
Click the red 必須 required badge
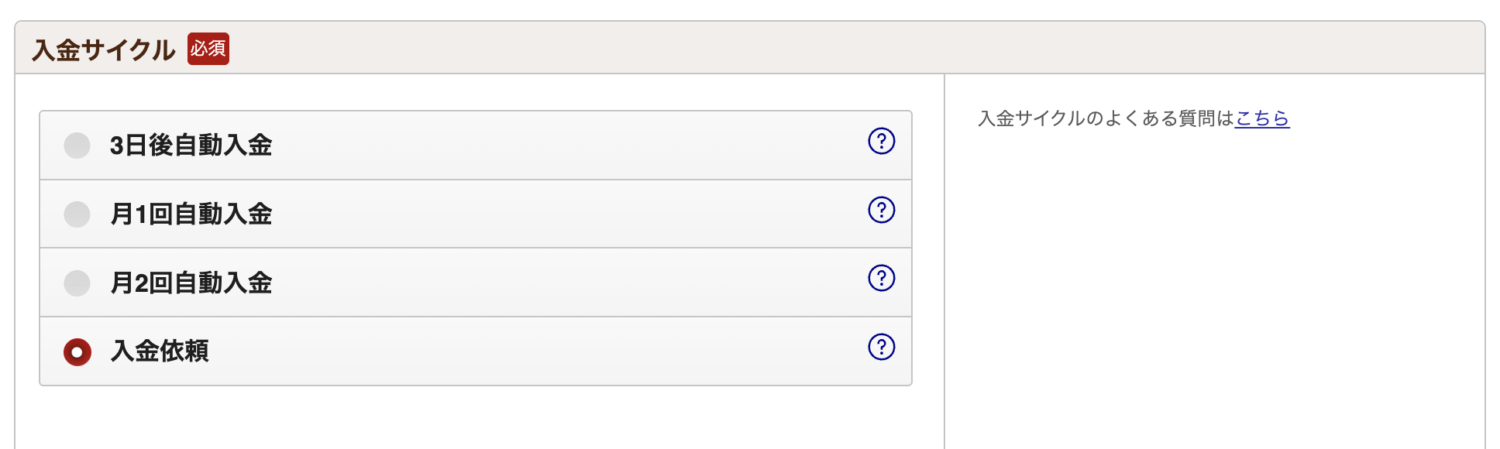[208, 49]
